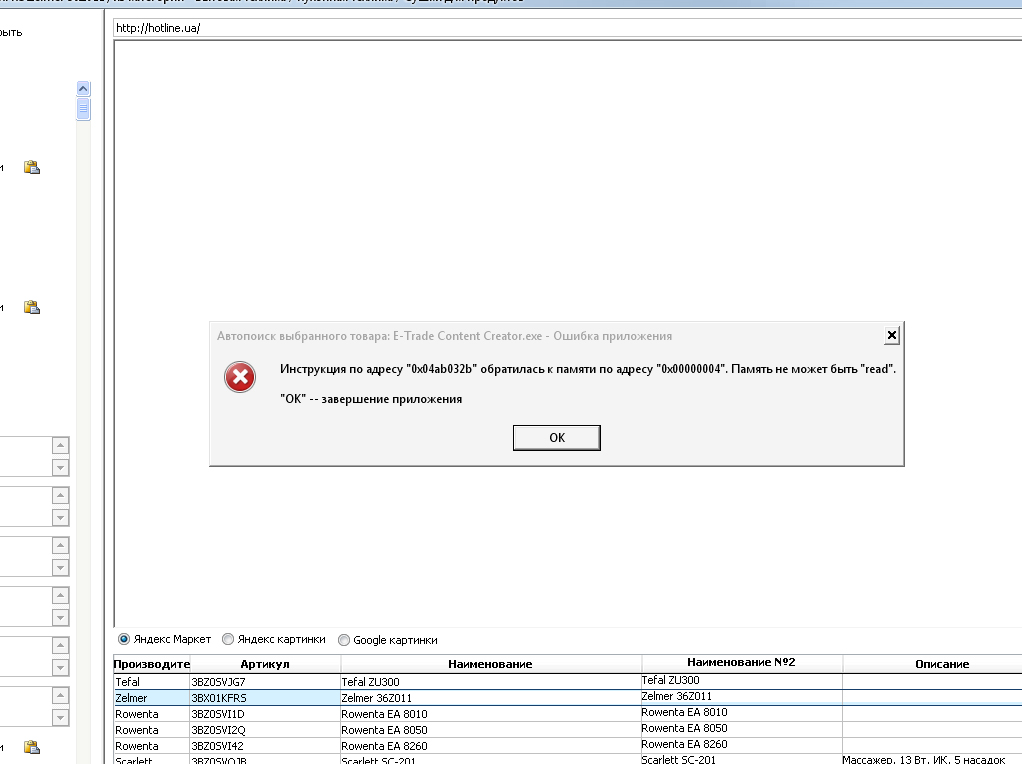The width and height of the screenshot is (1022, 764).
Task: Click Rowenta EA 8260 in the Наименование №2 column
Action: 742,744
